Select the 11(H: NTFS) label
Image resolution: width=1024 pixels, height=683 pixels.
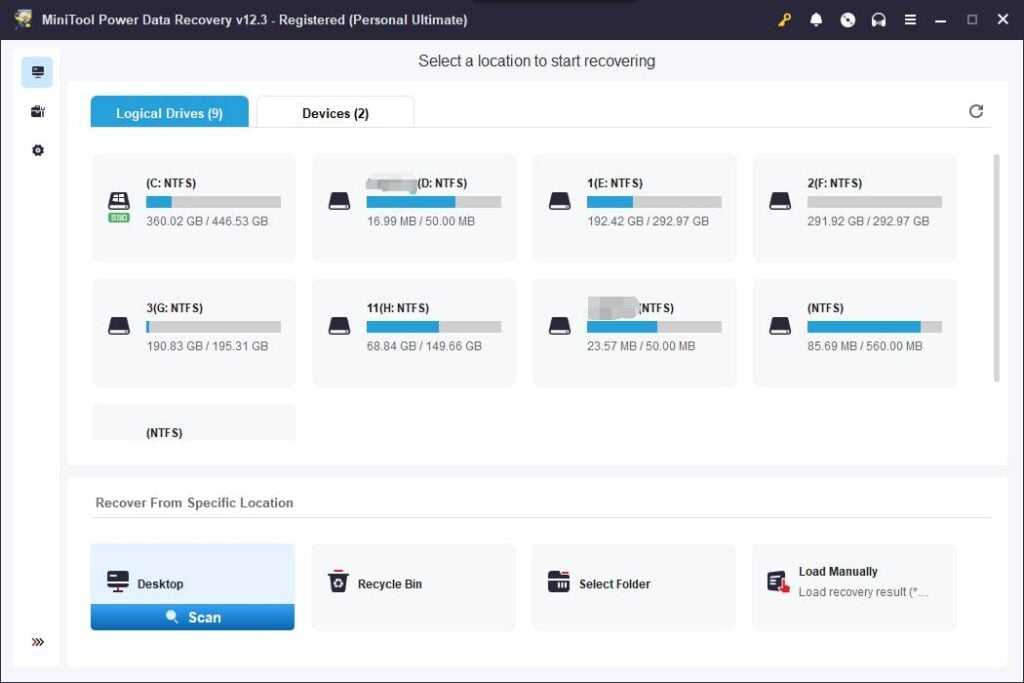click(398, 308)
